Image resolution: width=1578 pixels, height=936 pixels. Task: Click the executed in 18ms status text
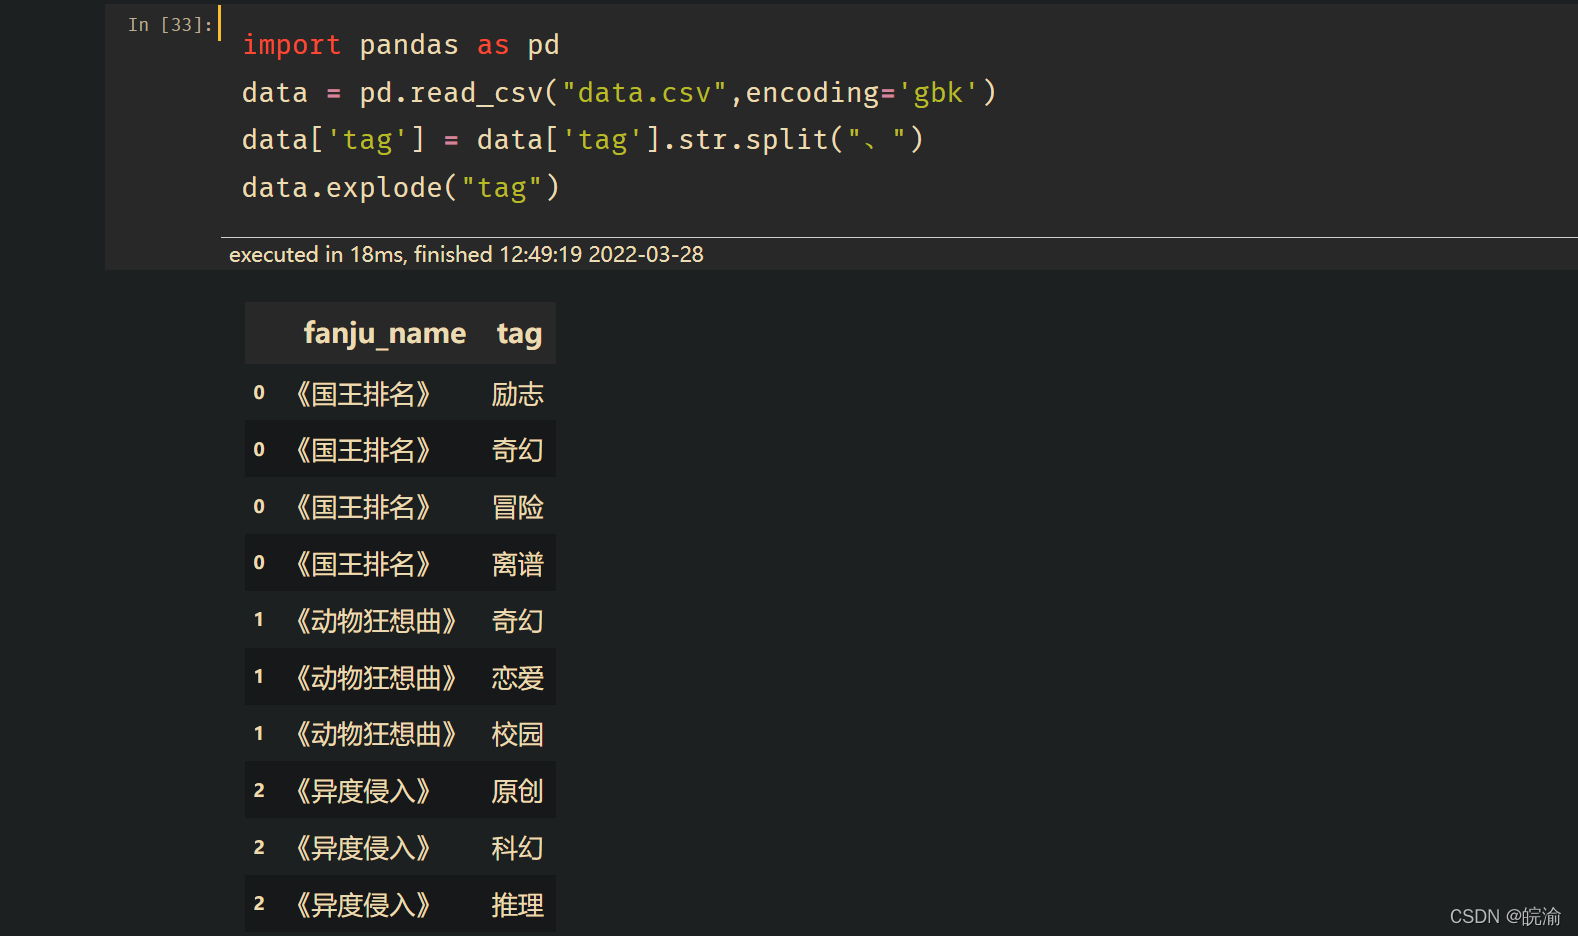click(x=466, y=254)
